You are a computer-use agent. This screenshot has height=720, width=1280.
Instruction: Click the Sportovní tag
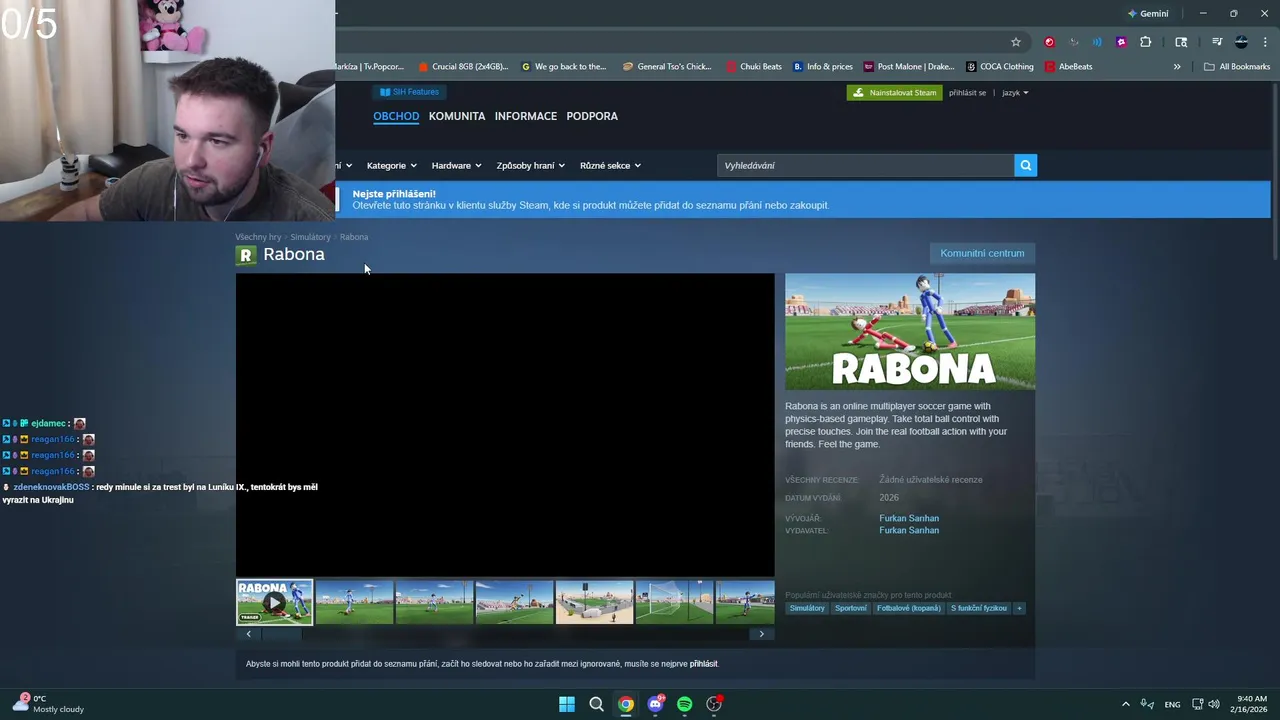[851, 608]
